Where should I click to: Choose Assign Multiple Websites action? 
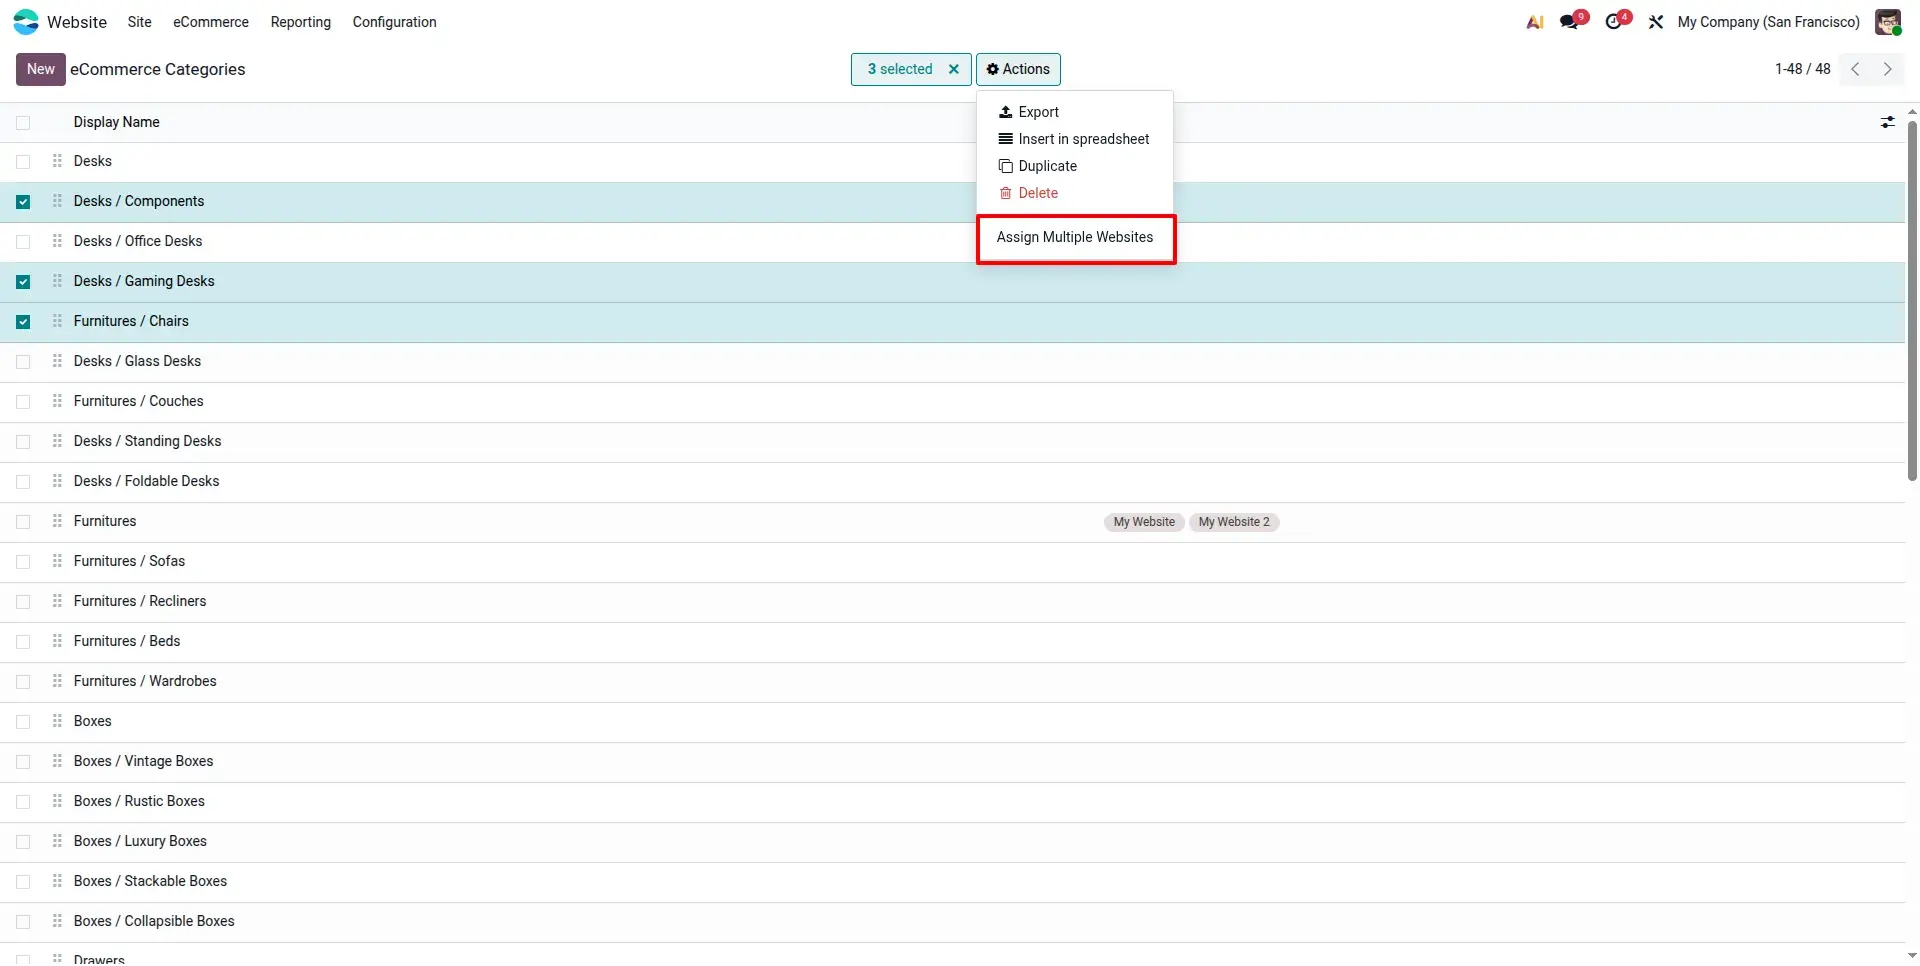(x=1075, y=238)
